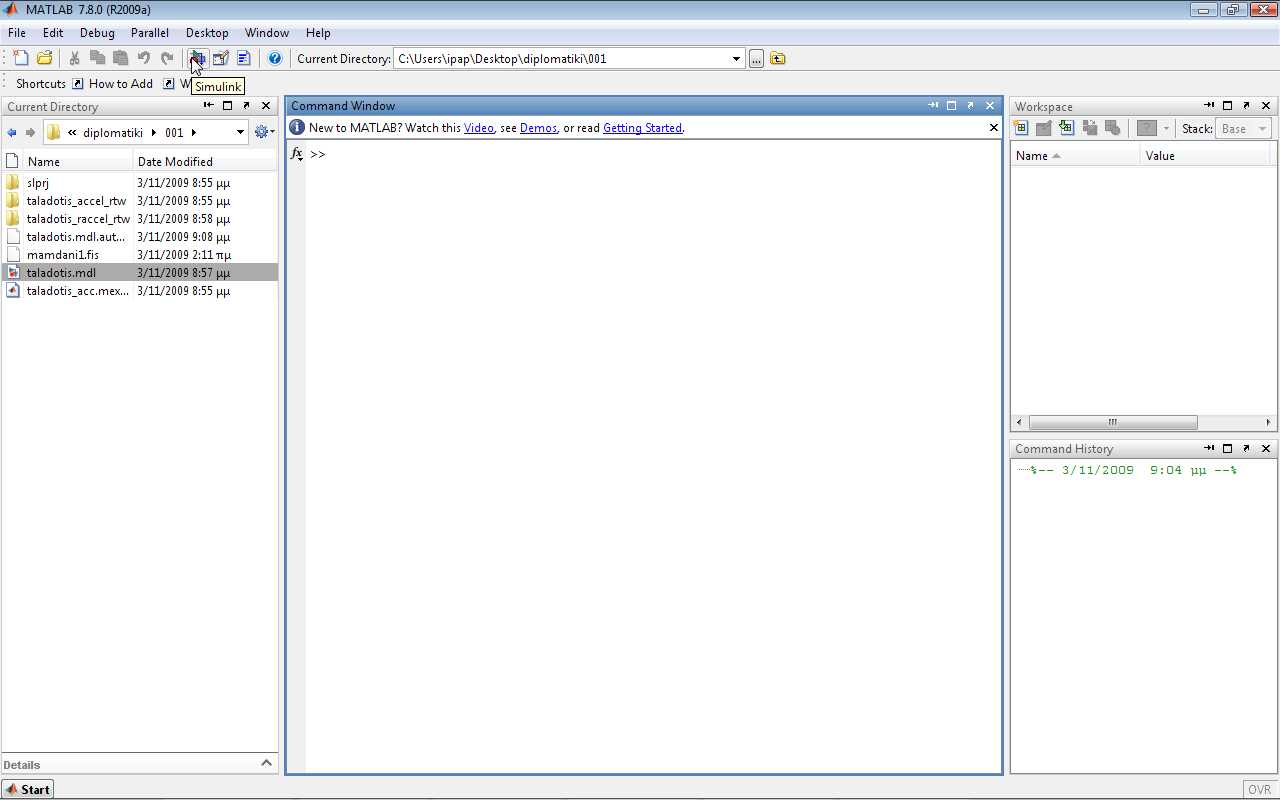Open the How to Add shortcut

coord(112,84)
